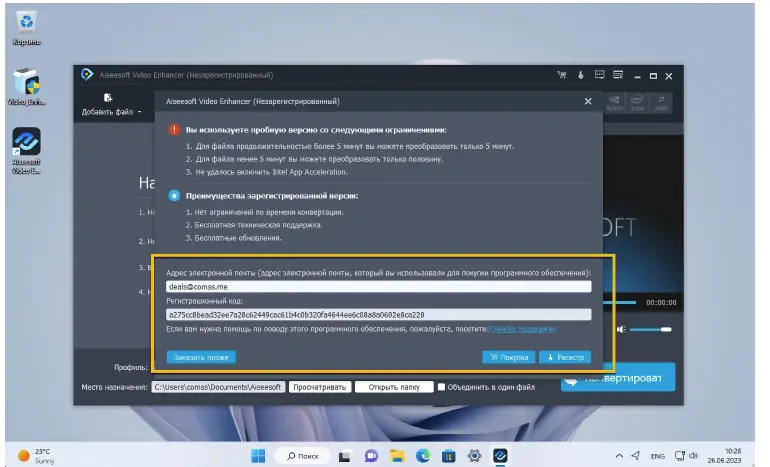Open Task View on the taskbar
Image resolution: width=770 pixels, height=467 pixels.
tap(345, 456)
